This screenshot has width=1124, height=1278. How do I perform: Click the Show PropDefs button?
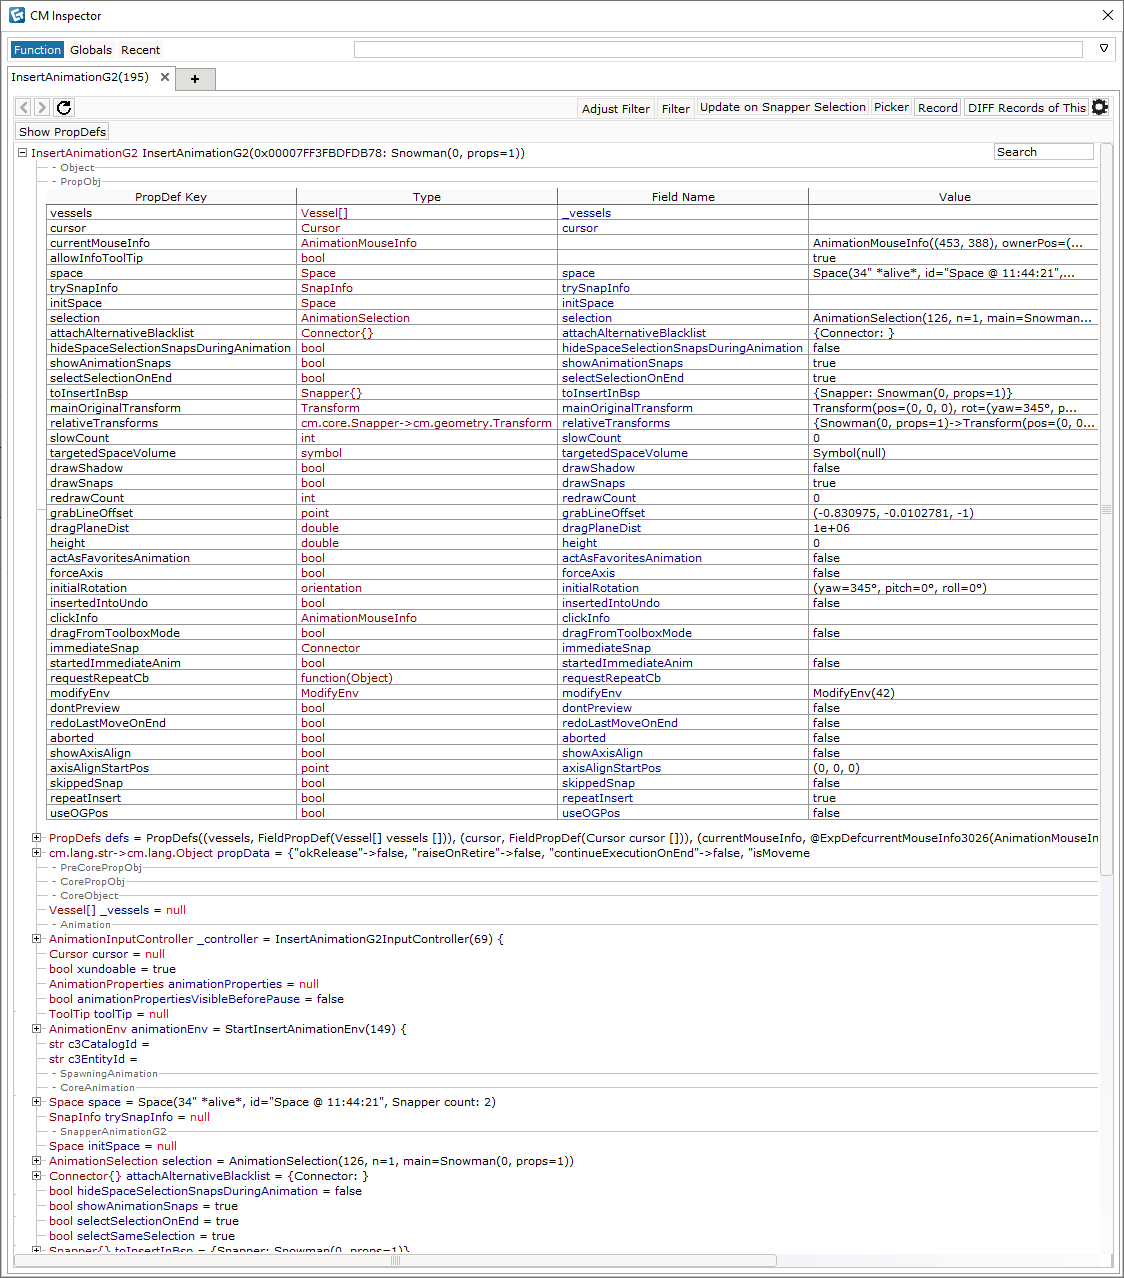[62, 132]
